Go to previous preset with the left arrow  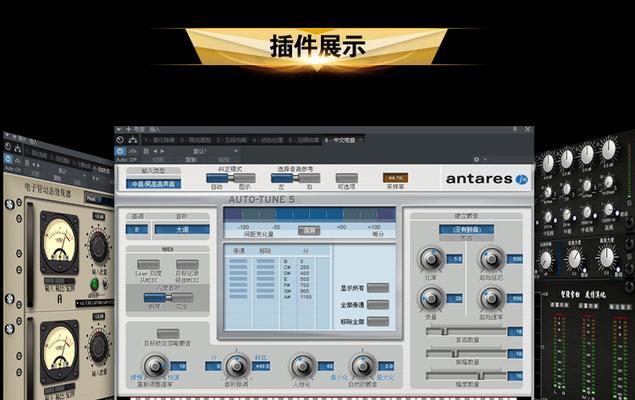(x=155, y=151)
